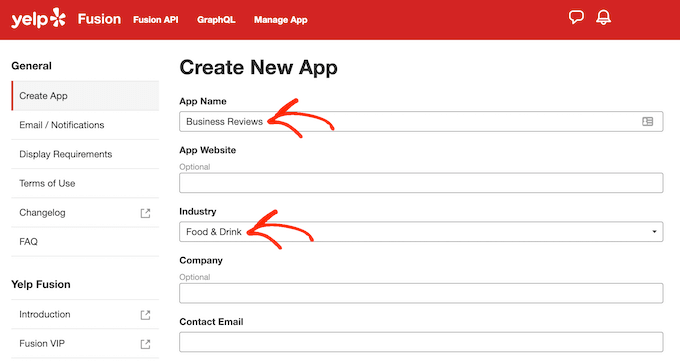
Task: Open the Fusion API menu
Action: coord(156,20)
